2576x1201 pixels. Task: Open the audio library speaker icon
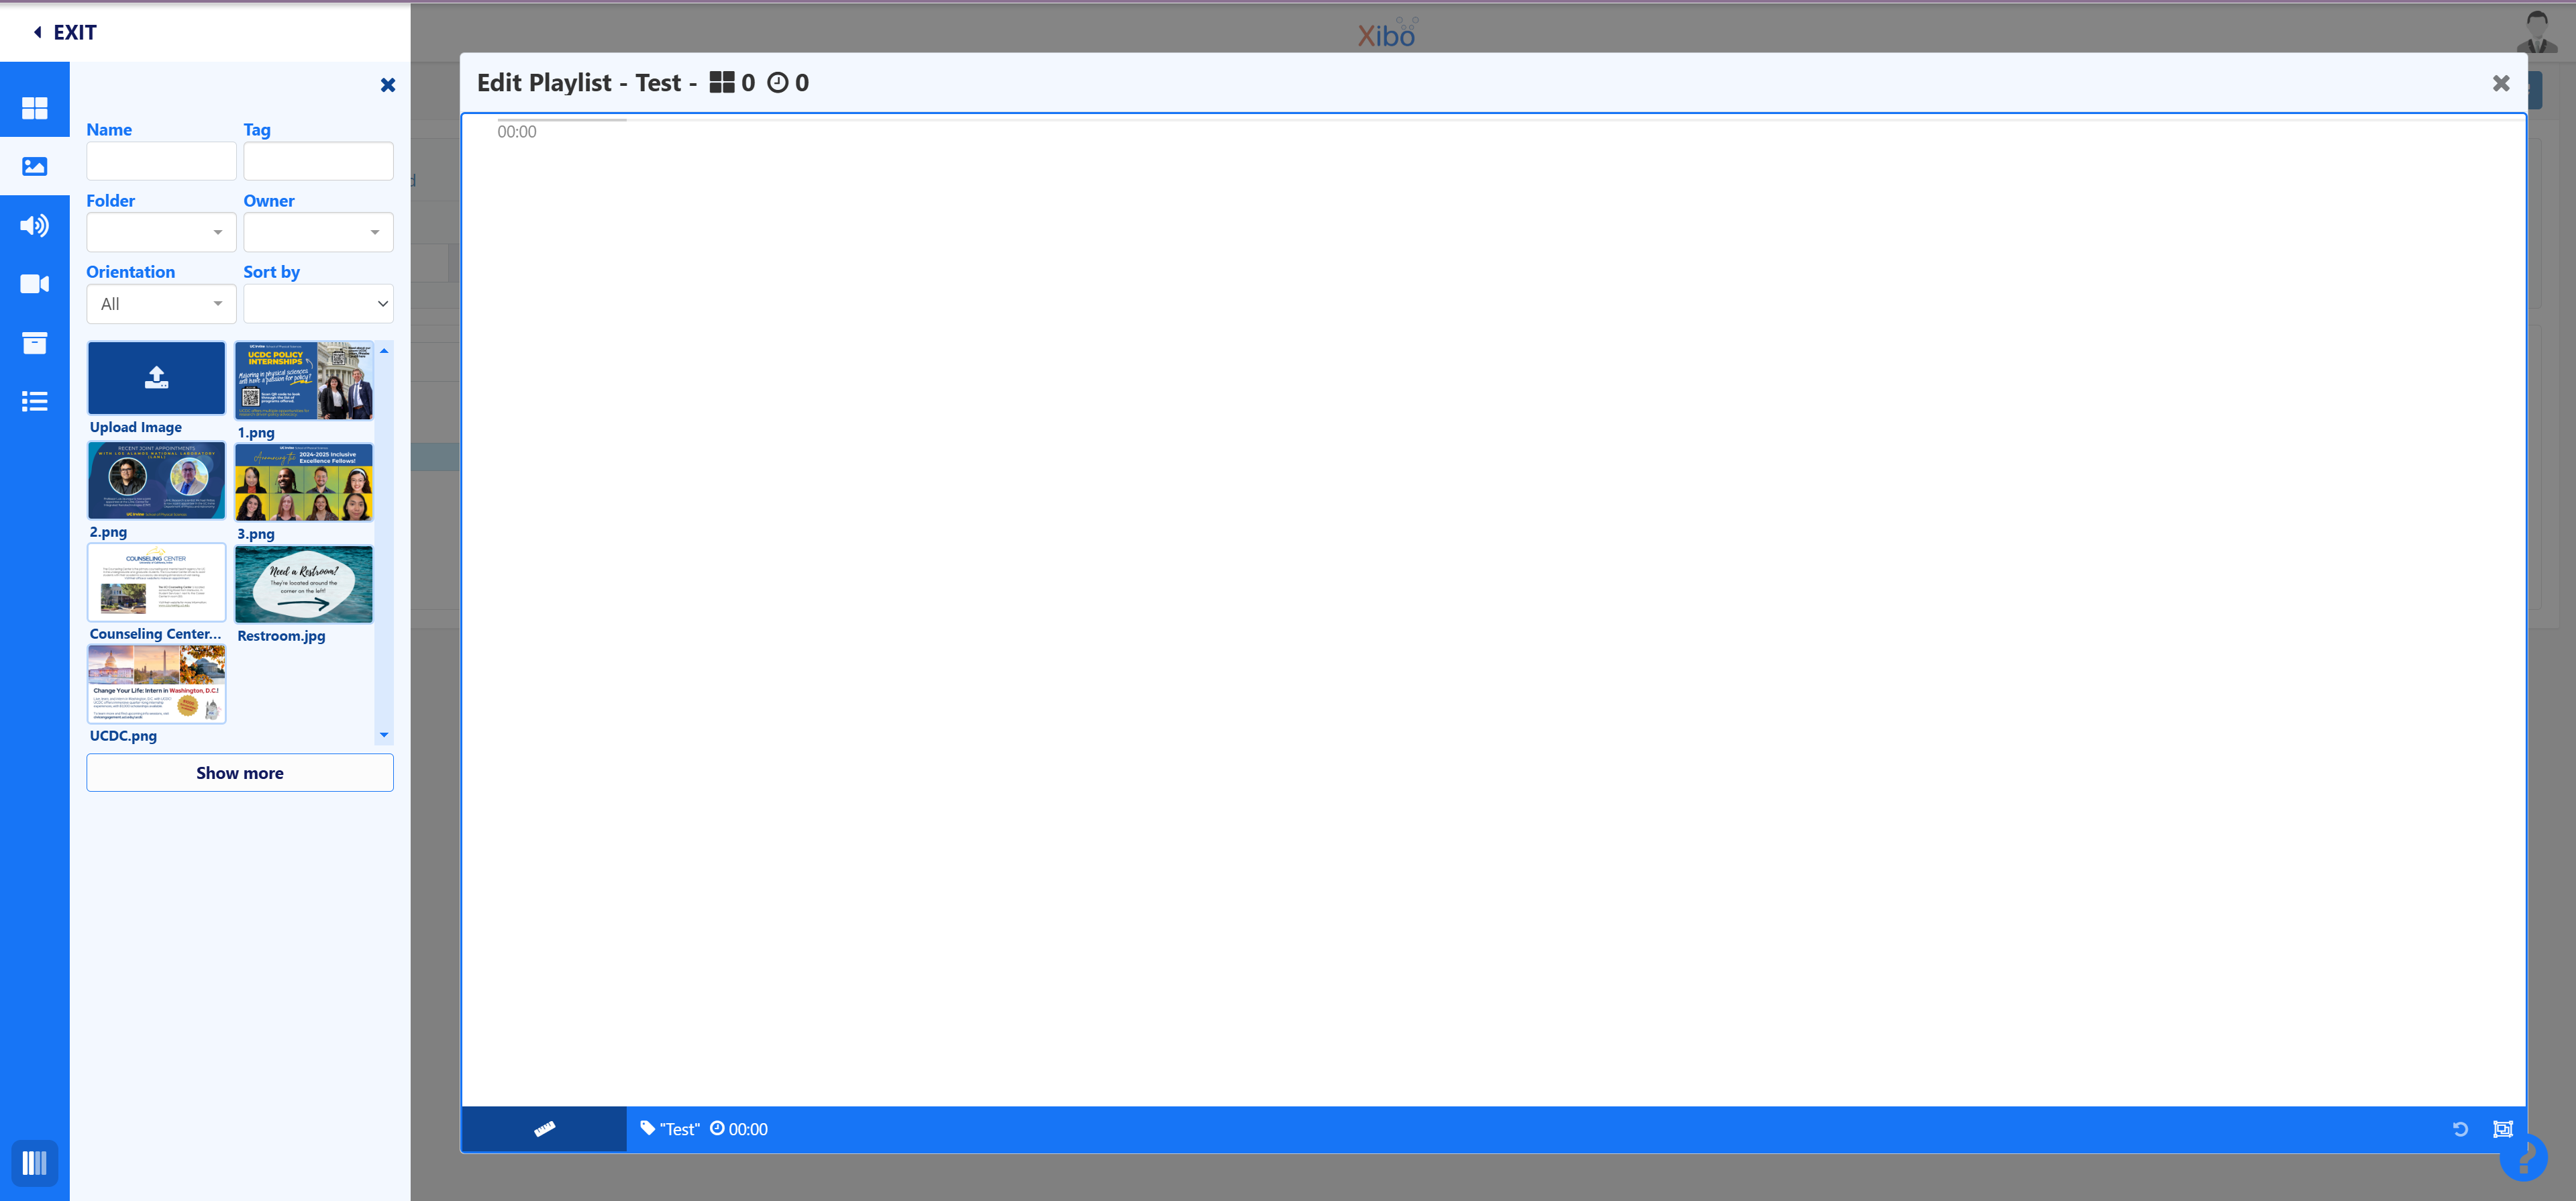tap(34, 225)
